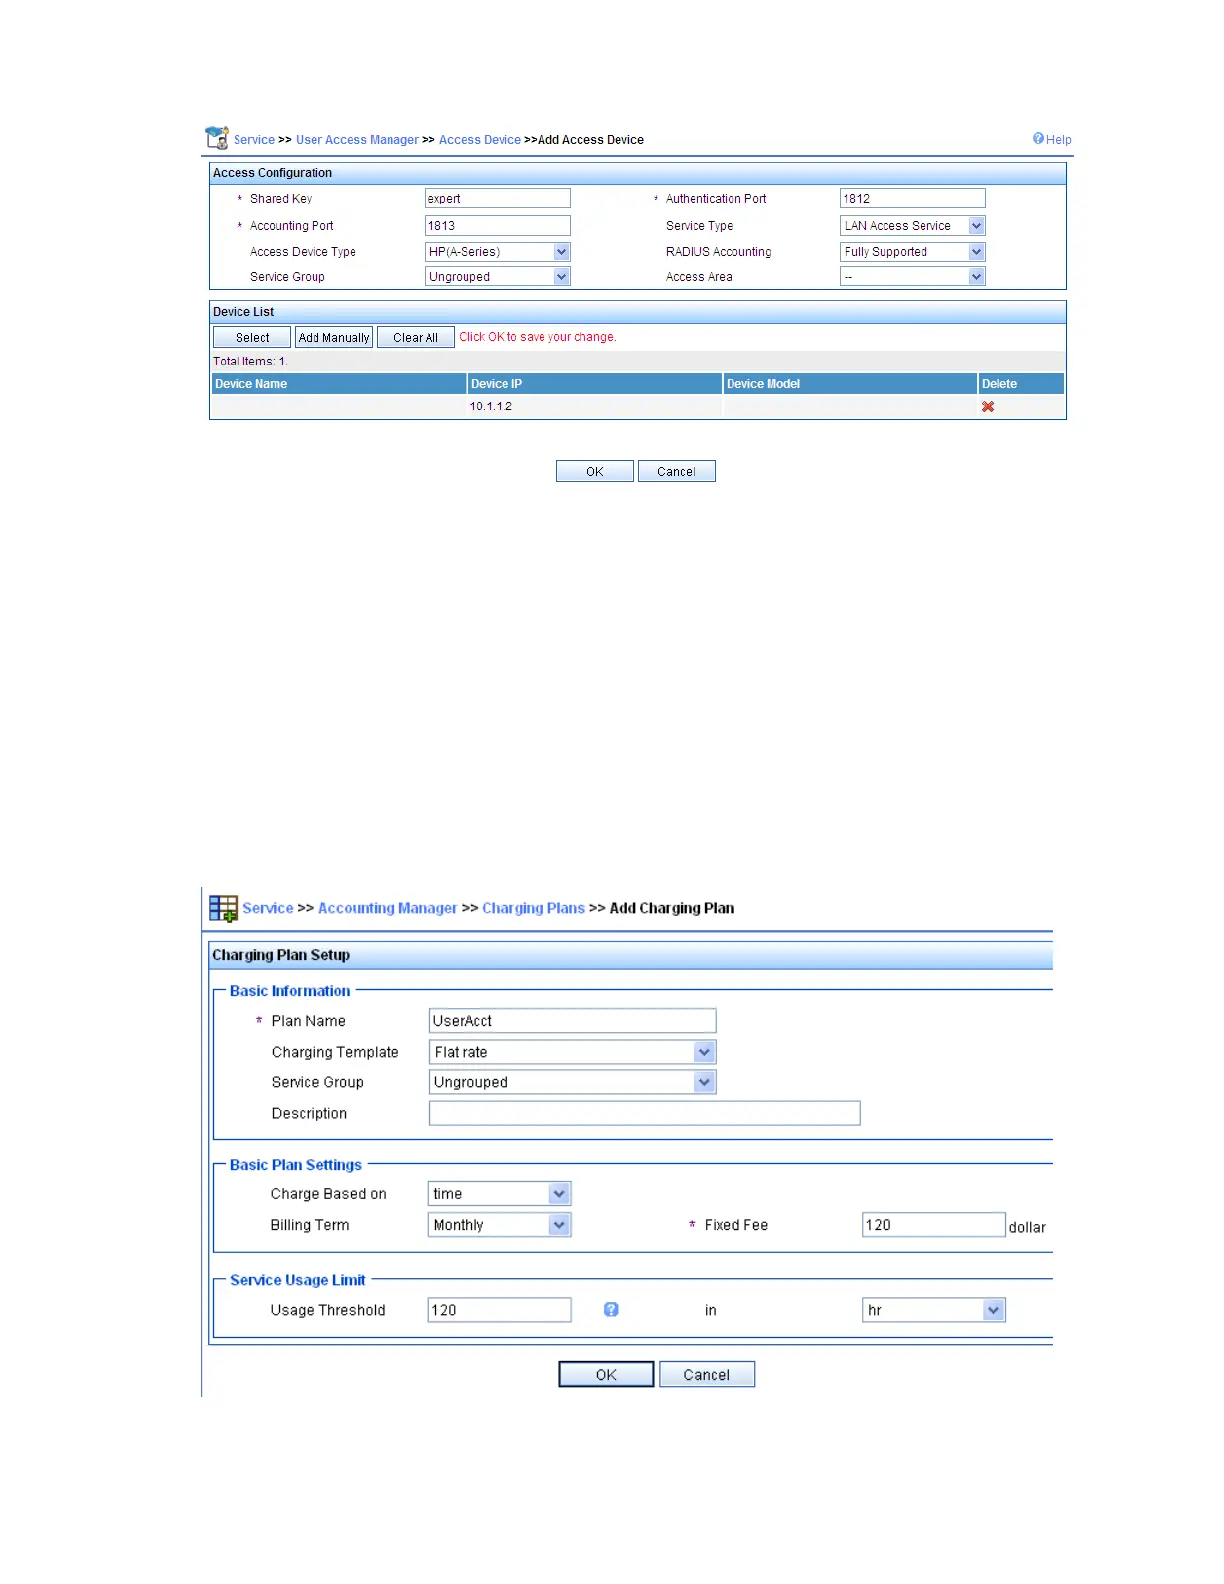Open the hr unit dropdown

[x=934, y=1310]
